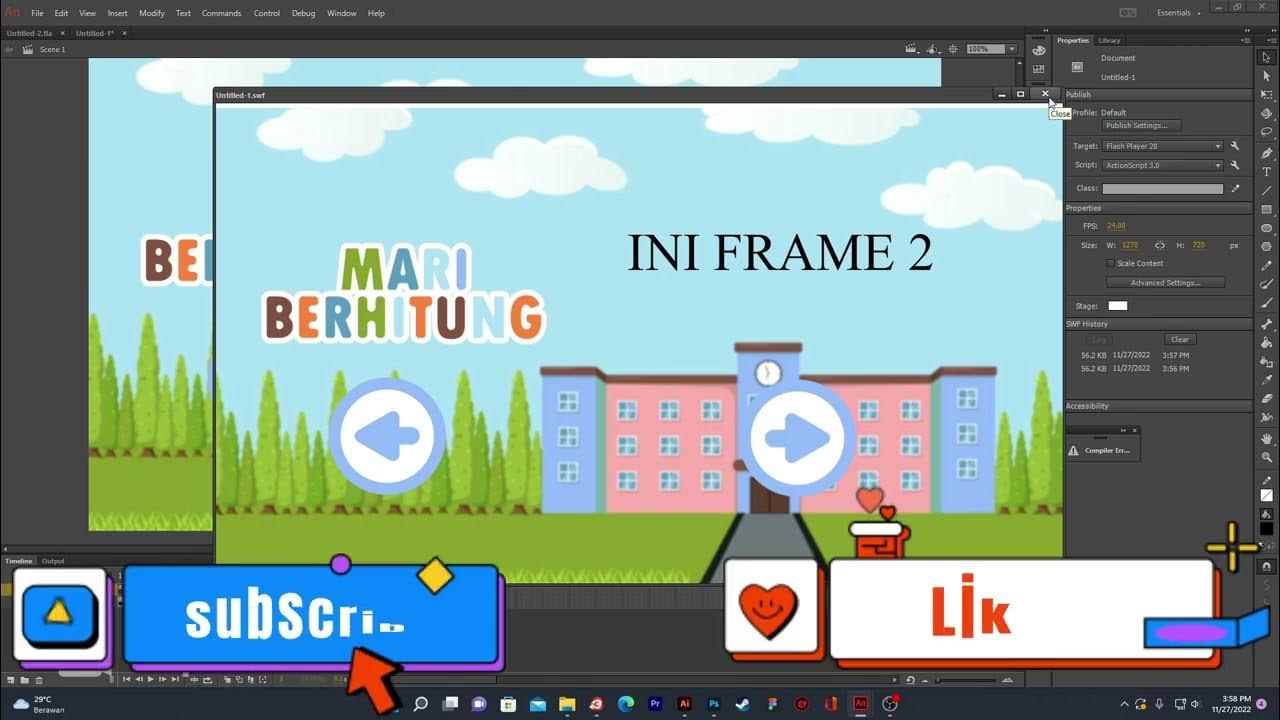This screenshot has height=720, width=1280.
Task: Click the Edit Scene clapperboard icon
Action: pyautogui.click(x=912, y=49)
